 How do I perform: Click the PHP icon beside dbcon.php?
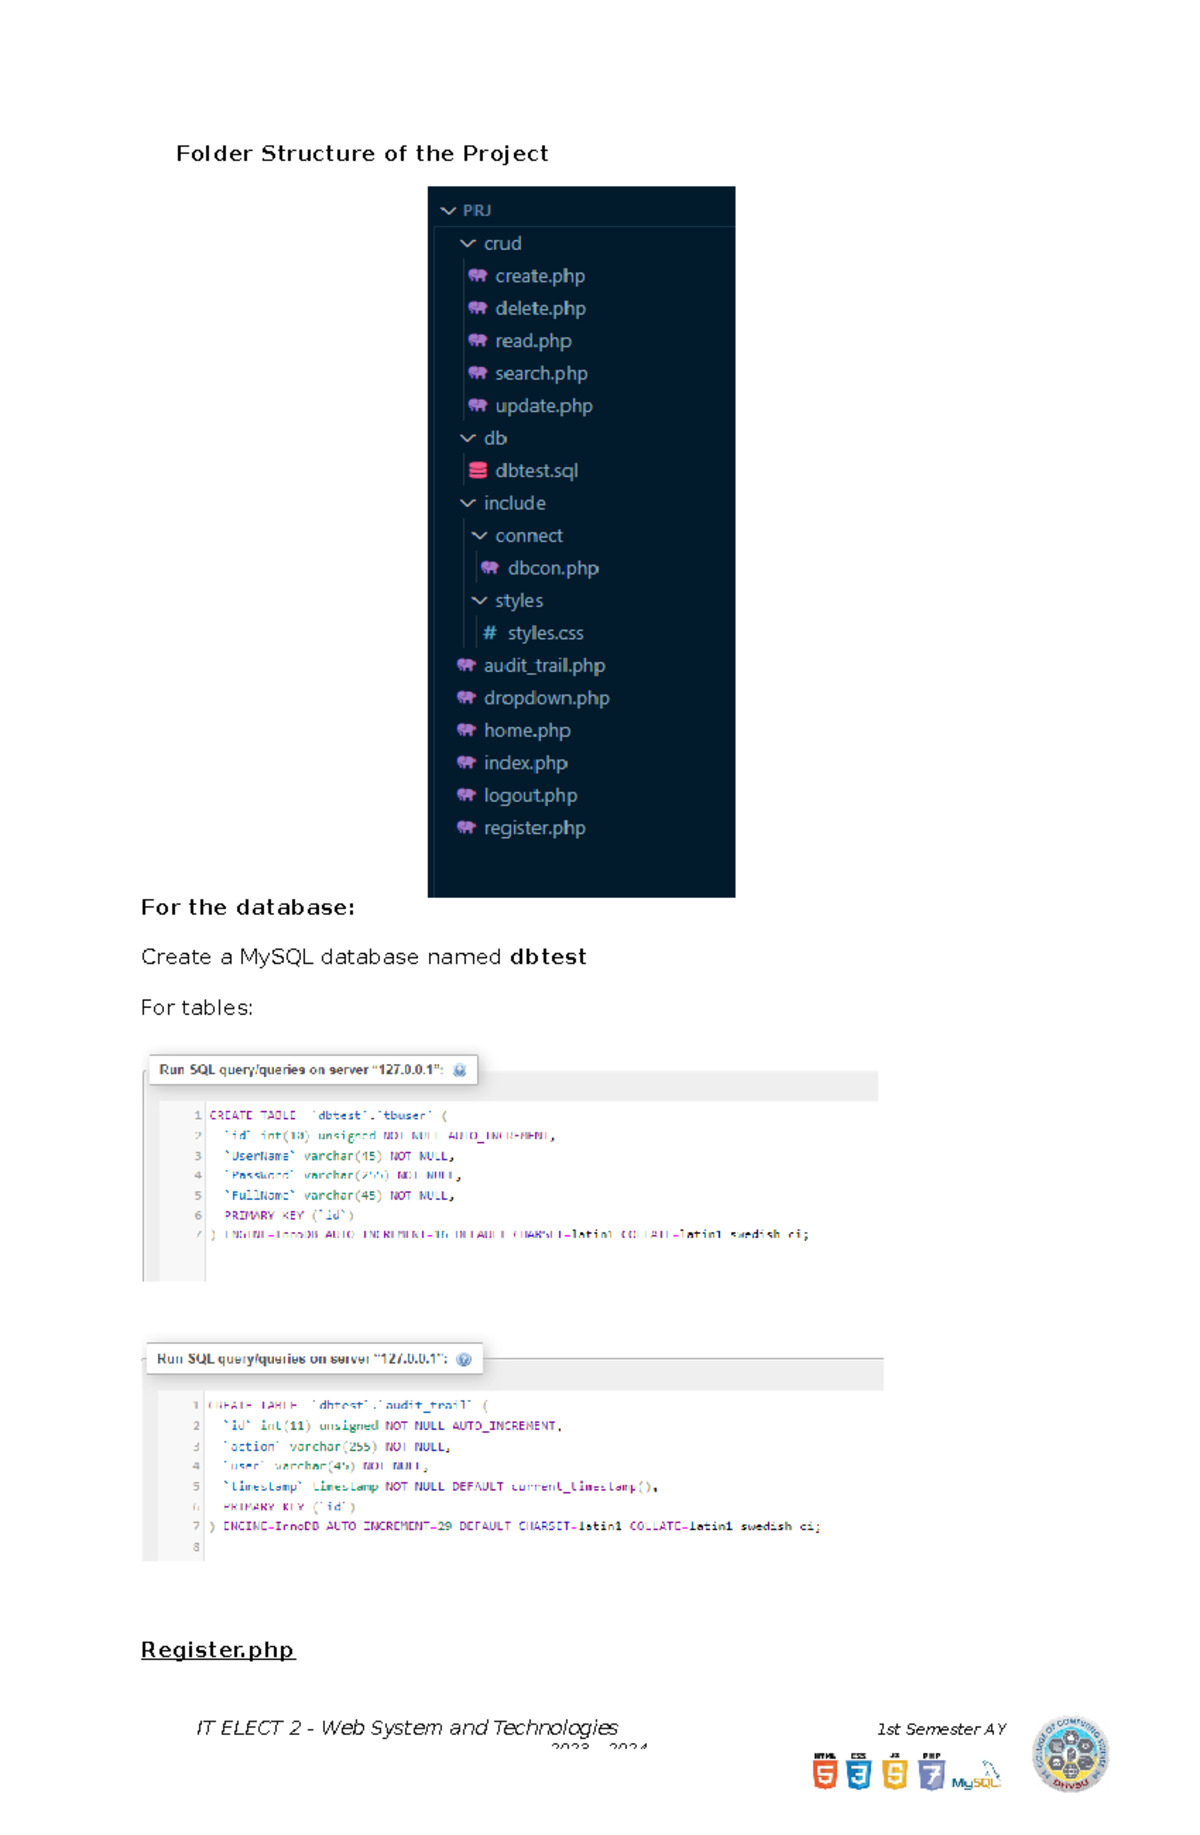pos(489,568)
